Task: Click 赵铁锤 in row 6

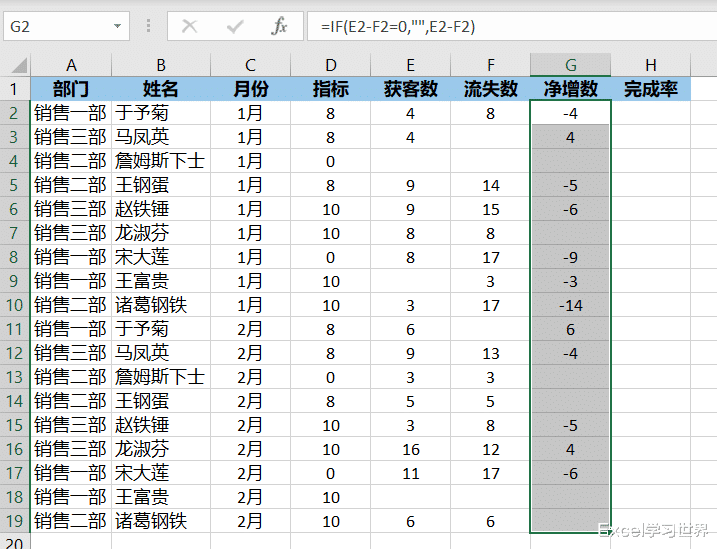Action: 142,209
